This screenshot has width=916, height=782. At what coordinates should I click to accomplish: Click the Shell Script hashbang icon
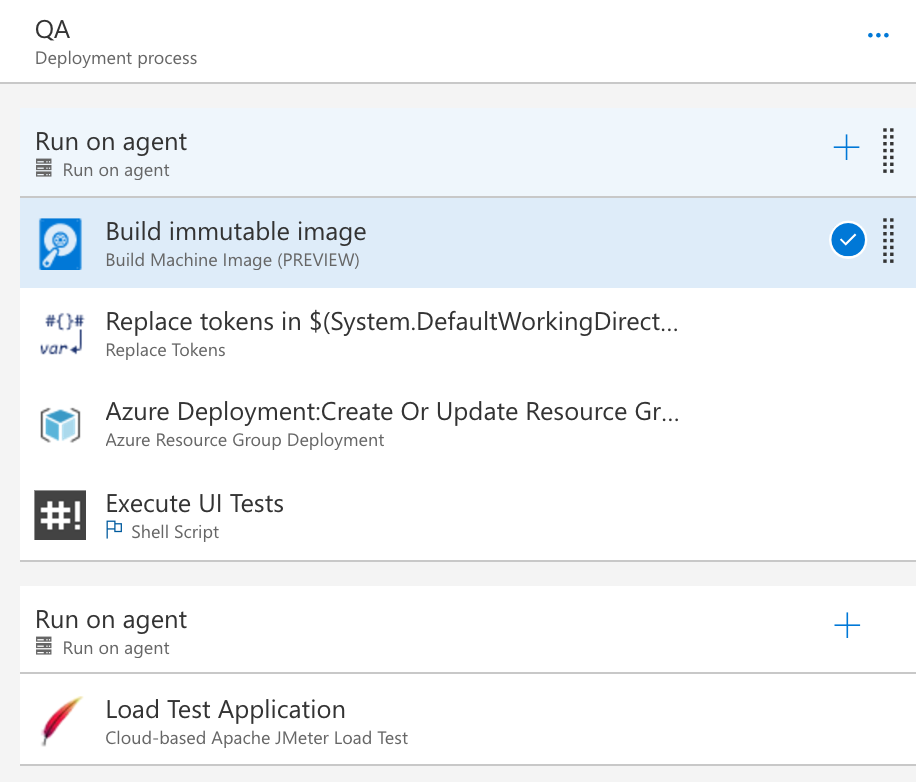click(60, 515)
